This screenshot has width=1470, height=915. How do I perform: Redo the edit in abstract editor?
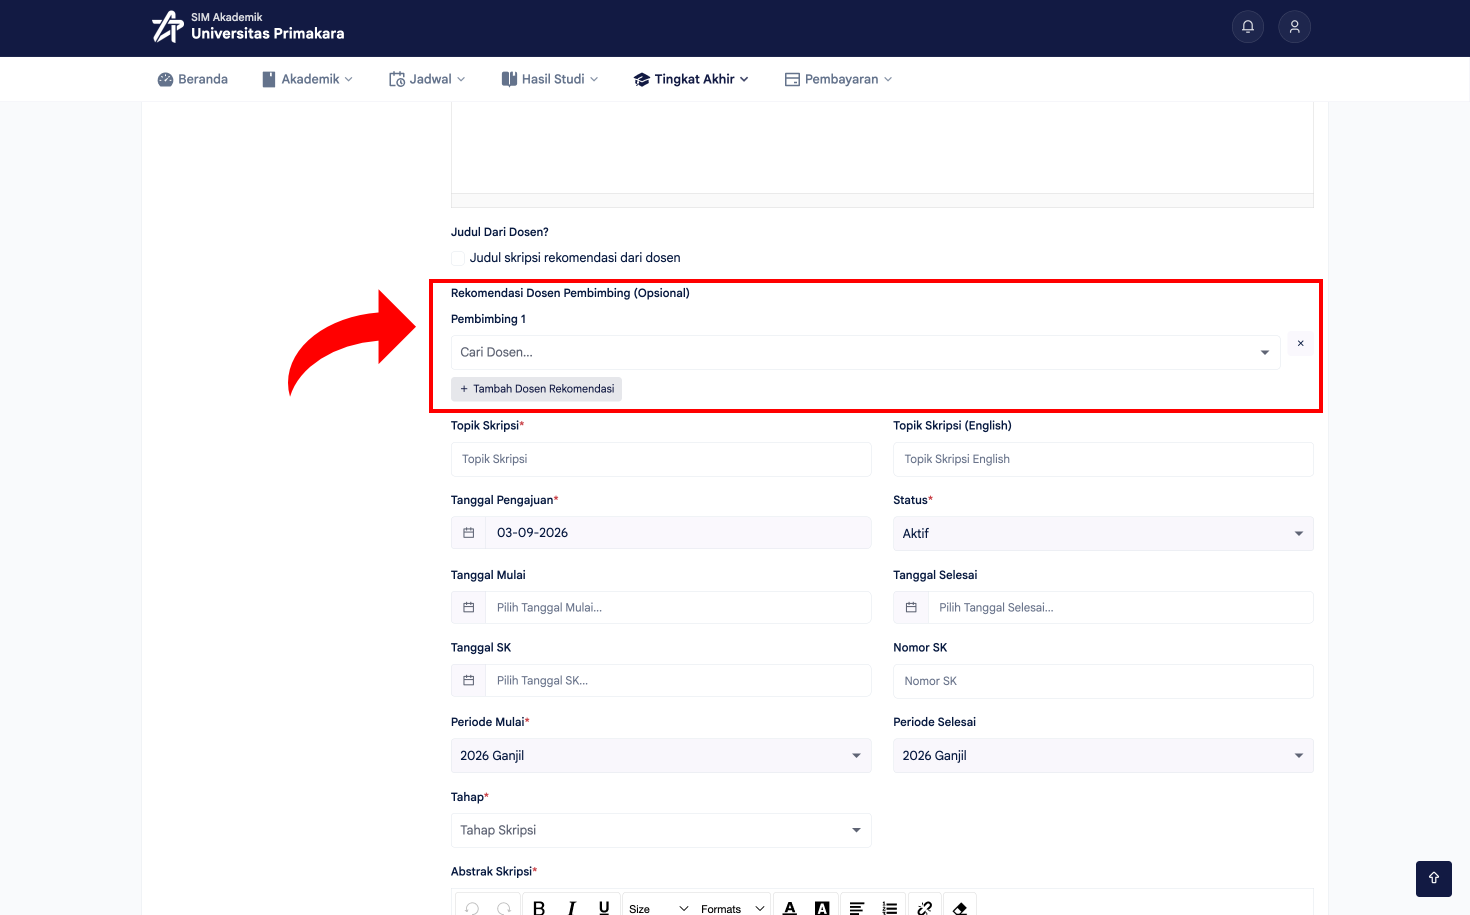click(504, 907)
